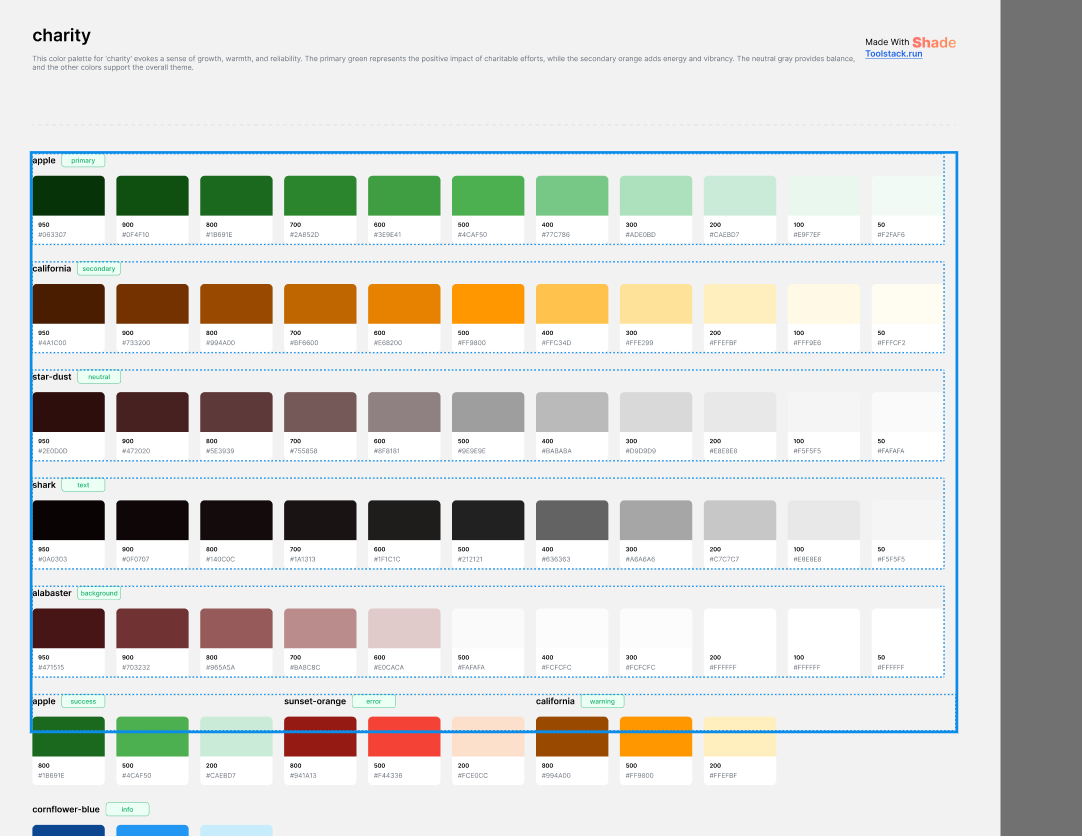Viewport: 1082px width, 836px height.
Task: Click hex value '#BA8C8C'
Action: click(305, 668)
